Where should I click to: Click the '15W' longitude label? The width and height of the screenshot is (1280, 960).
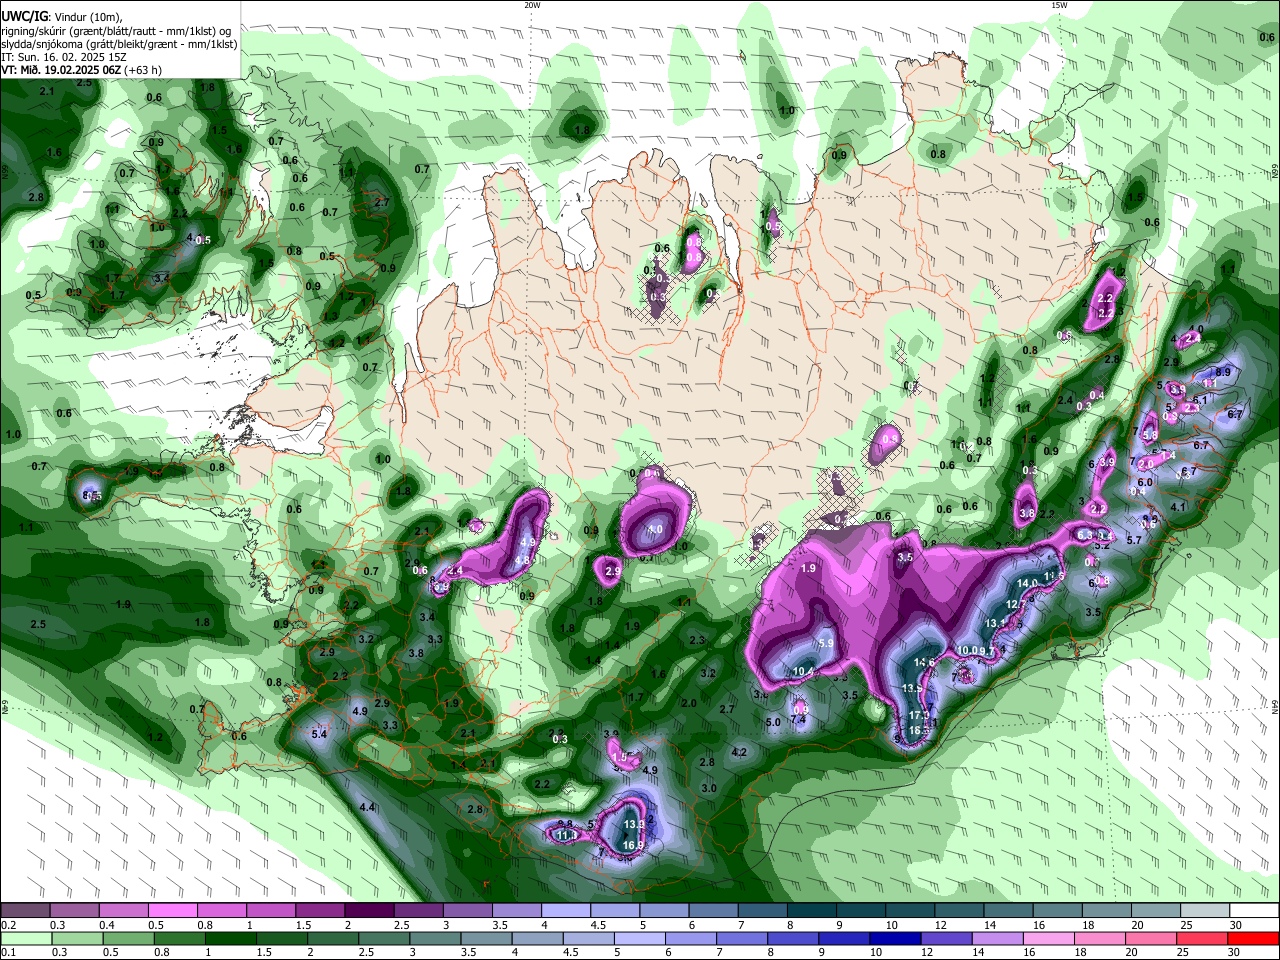point(1059,5)
